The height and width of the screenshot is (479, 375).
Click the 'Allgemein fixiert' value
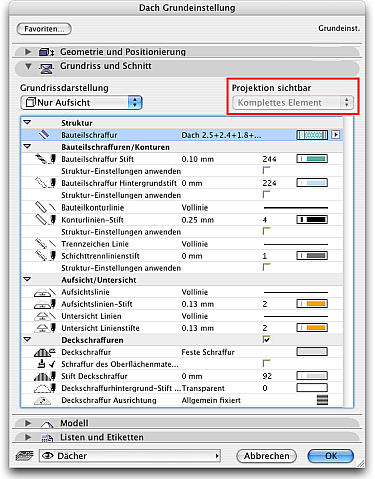point(211,400)
